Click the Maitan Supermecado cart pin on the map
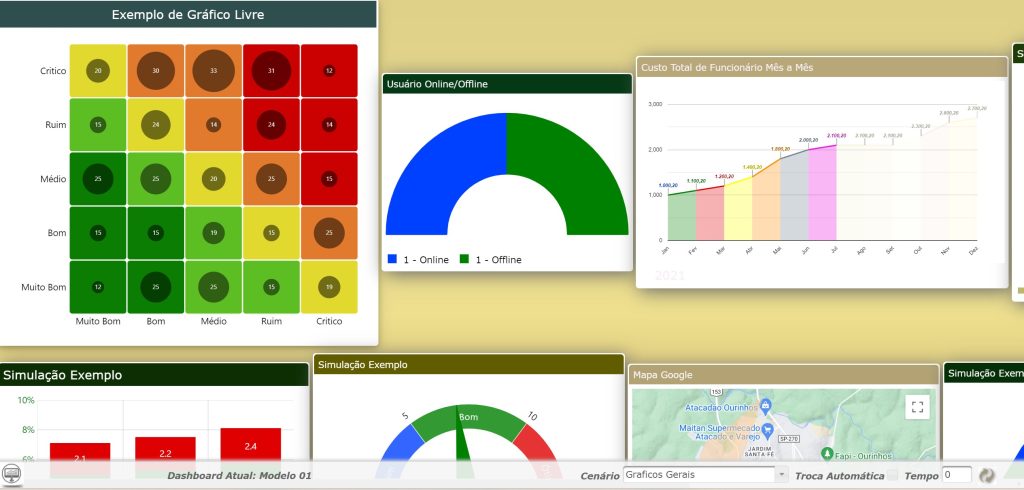The height and width of the screenshot is (490, 1024). [x=767, y=429]
